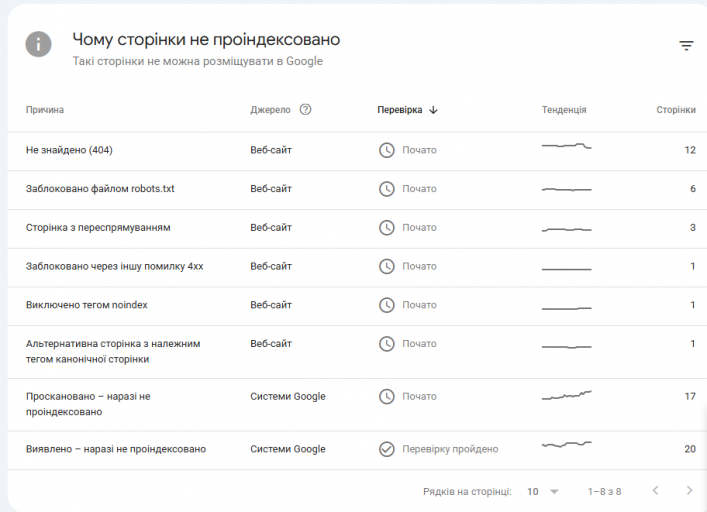The image size is (707, 512).
Task: Open Виявлено – наразі не проіндексовано row
Action: [116, 449]
